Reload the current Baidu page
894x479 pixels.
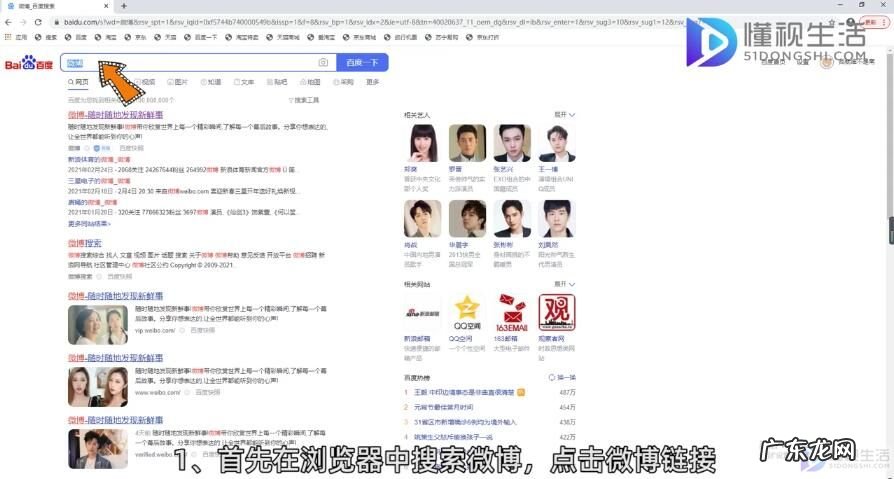click(38, 22)
